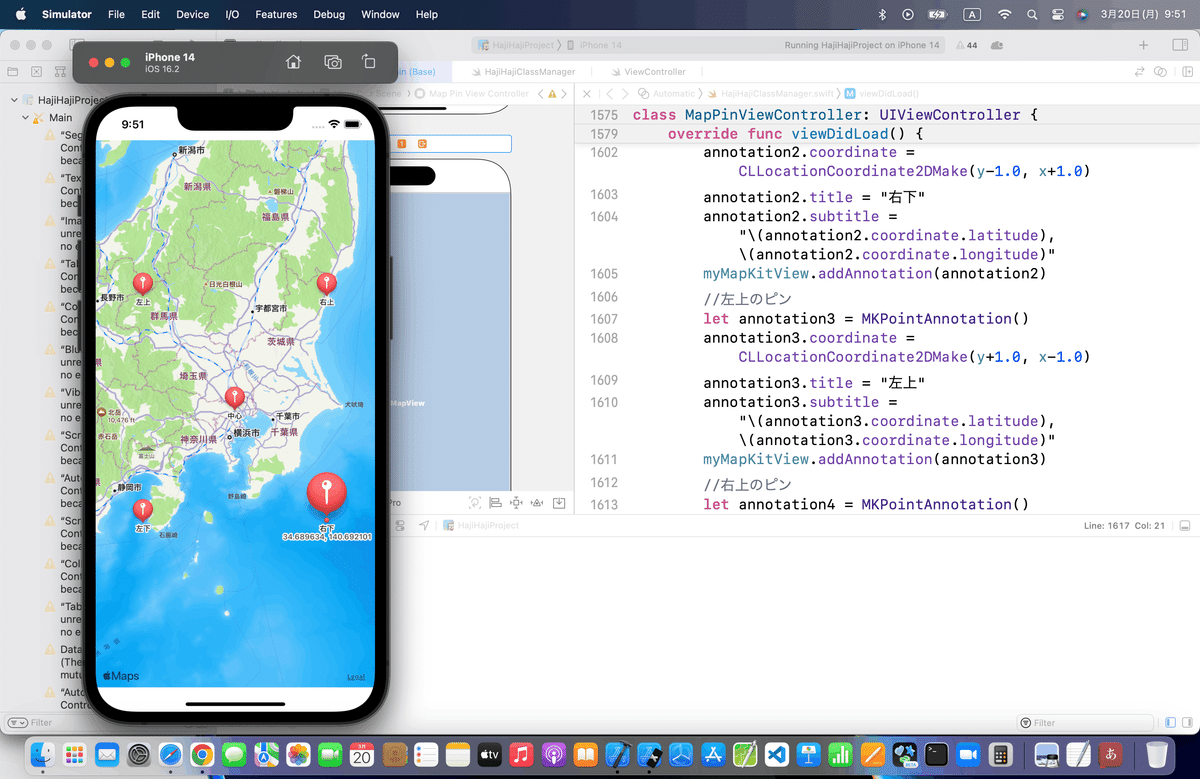Collapse Main storyboard issue group
Image resolution: width=1200 pixels, height=779 pixels.
pyautogui.click(x=26, y=118)
